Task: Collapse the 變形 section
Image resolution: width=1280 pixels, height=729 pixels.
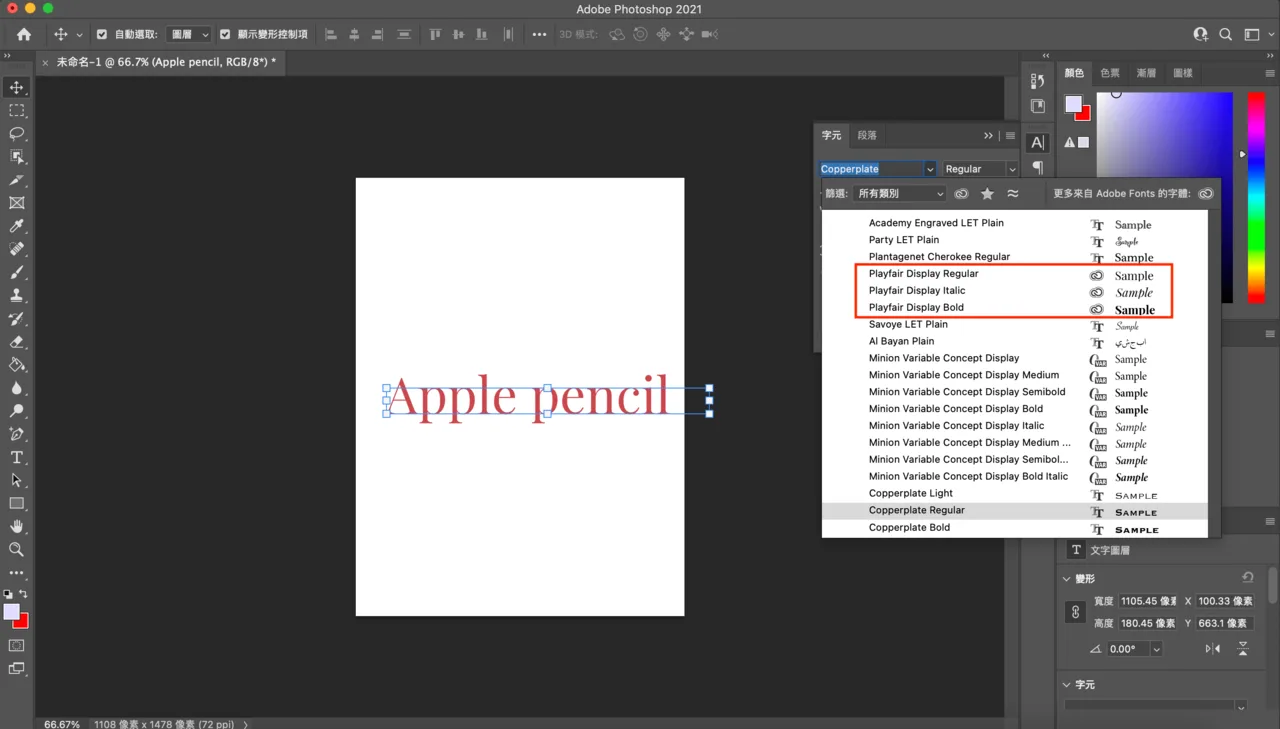Action: 1066,579
